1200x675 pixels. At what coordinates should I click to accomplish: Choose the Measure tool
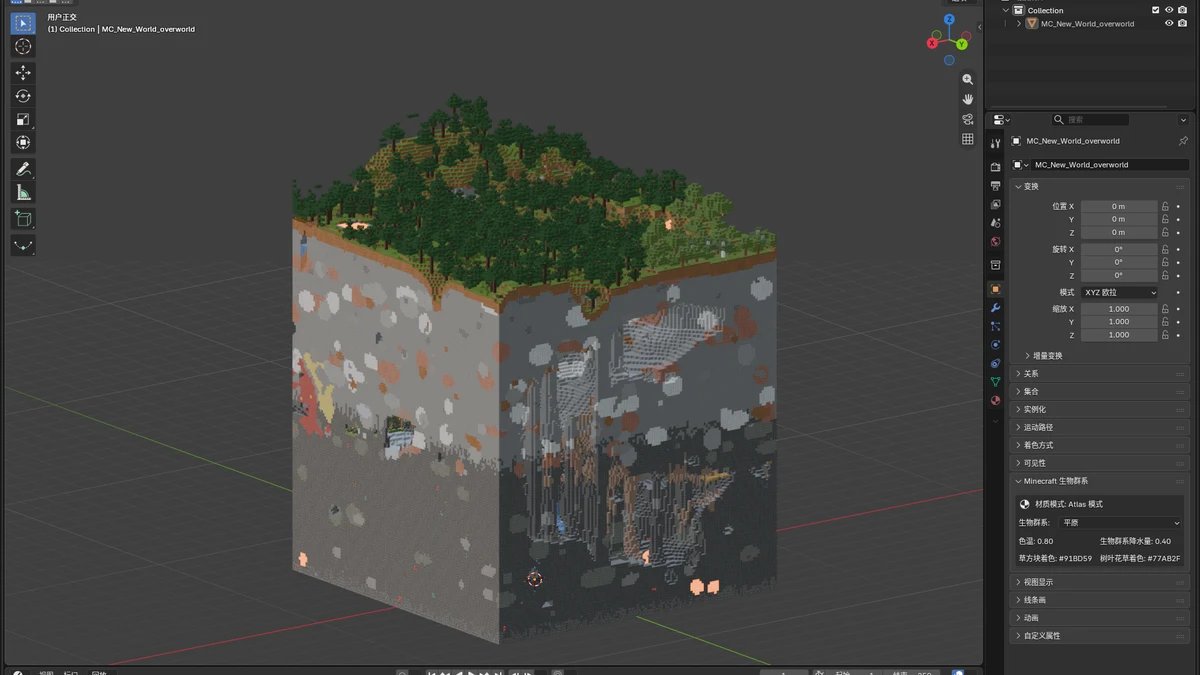coord(23,193)
